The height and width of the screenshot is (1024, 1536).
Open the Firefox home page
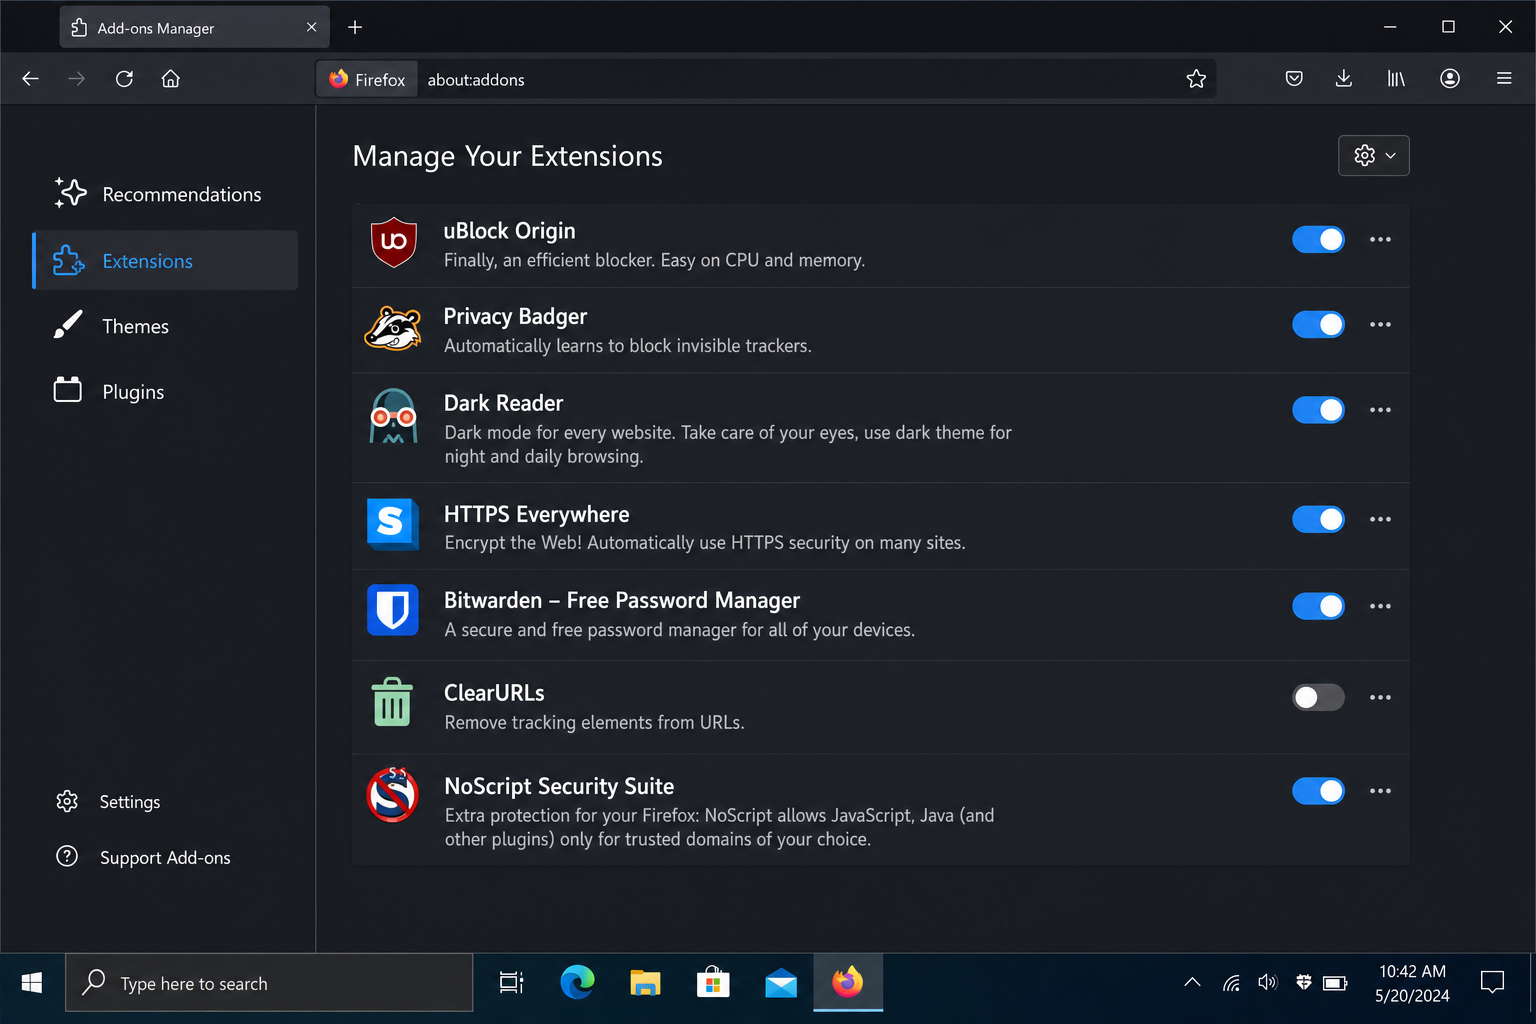click(x=171, y=79)
